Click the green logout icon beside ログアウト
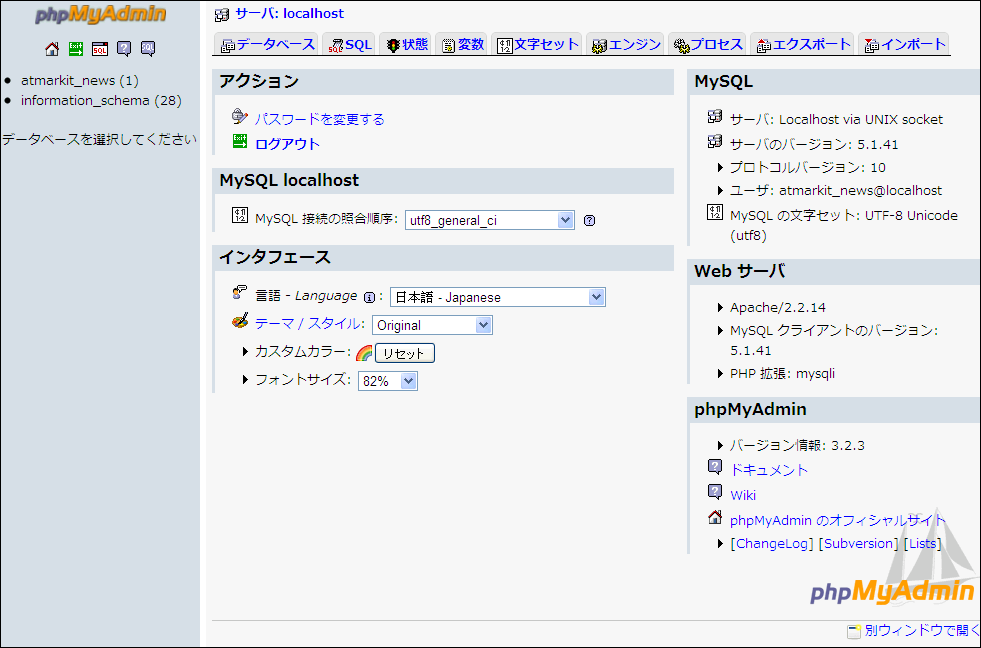The height and width of the screenshot is (648, 981). point(240,141)
